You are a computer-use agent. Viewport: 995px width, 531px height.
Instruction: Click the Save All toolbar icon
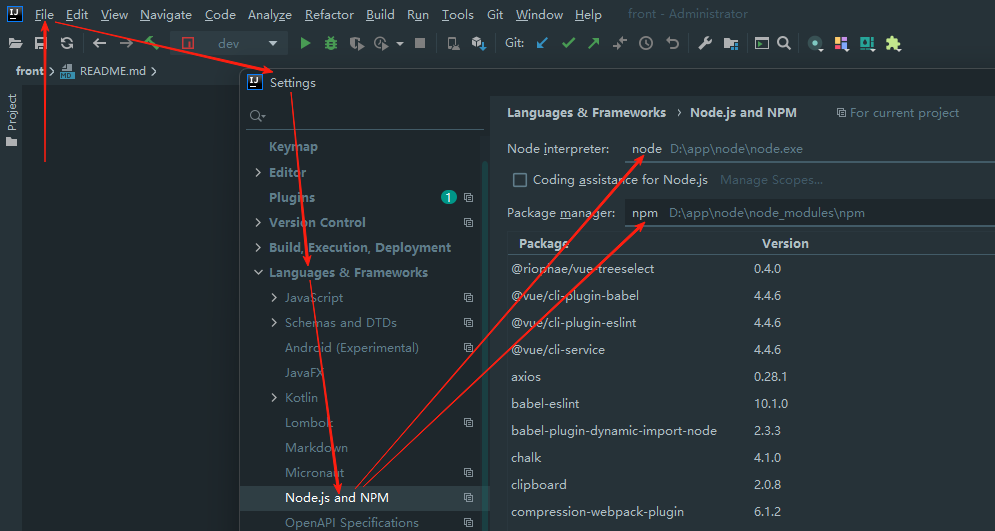(x=41, y=43)
